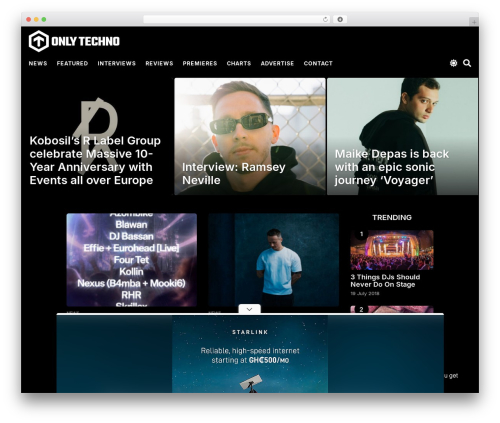Open Contact page link
This screenshot has height=423, width=500.
tap(318, 63)
